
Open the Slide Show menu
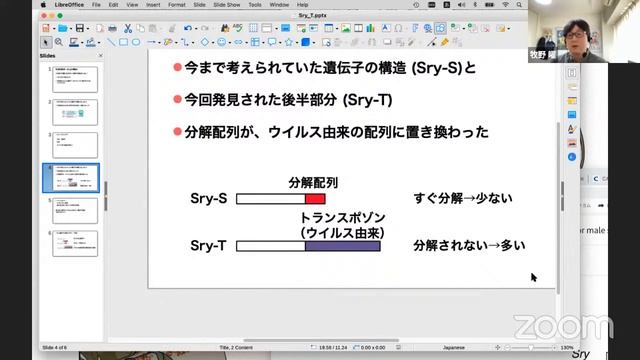pyautogui.click(x=227, y=5)
